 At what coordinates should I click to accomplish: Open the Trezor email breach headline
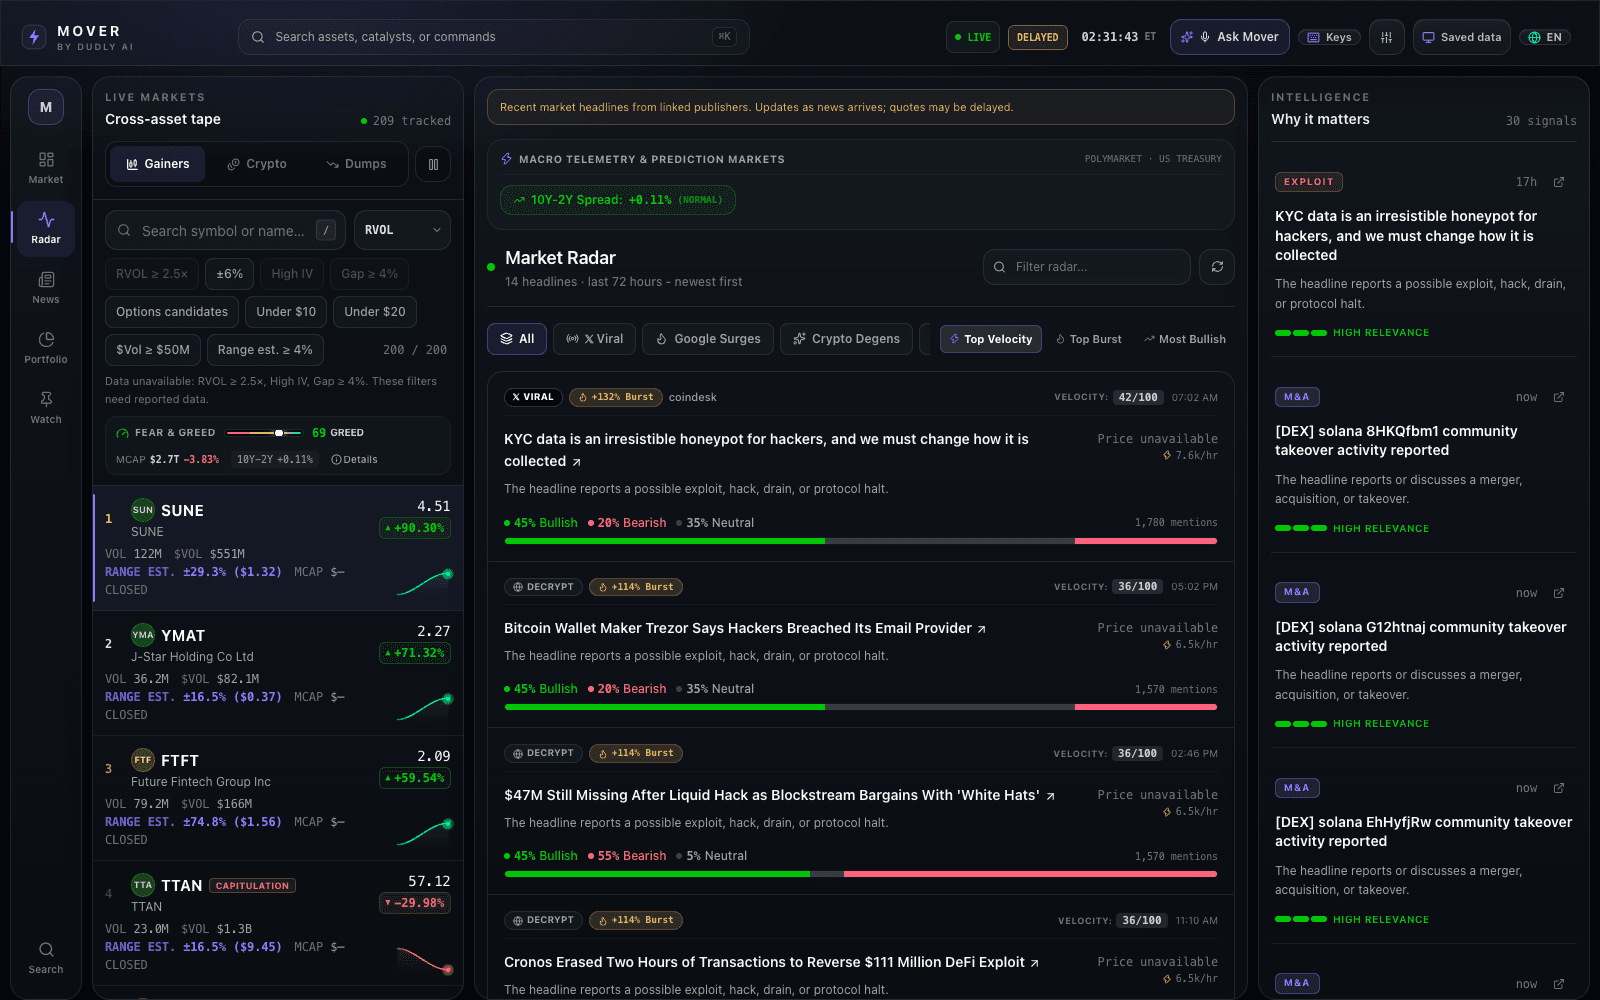744,628
